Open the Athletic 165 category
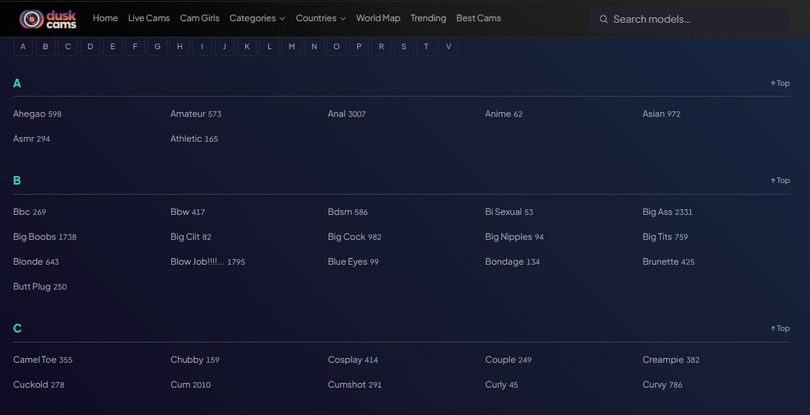 [194, 139]
